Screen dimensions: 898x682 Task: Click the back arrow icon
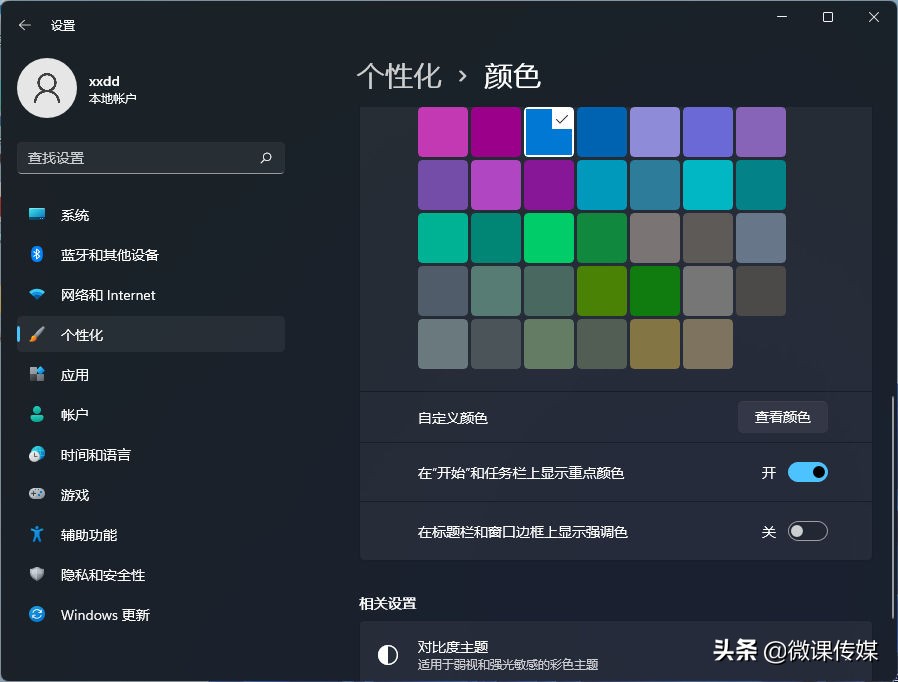[25, 25]
